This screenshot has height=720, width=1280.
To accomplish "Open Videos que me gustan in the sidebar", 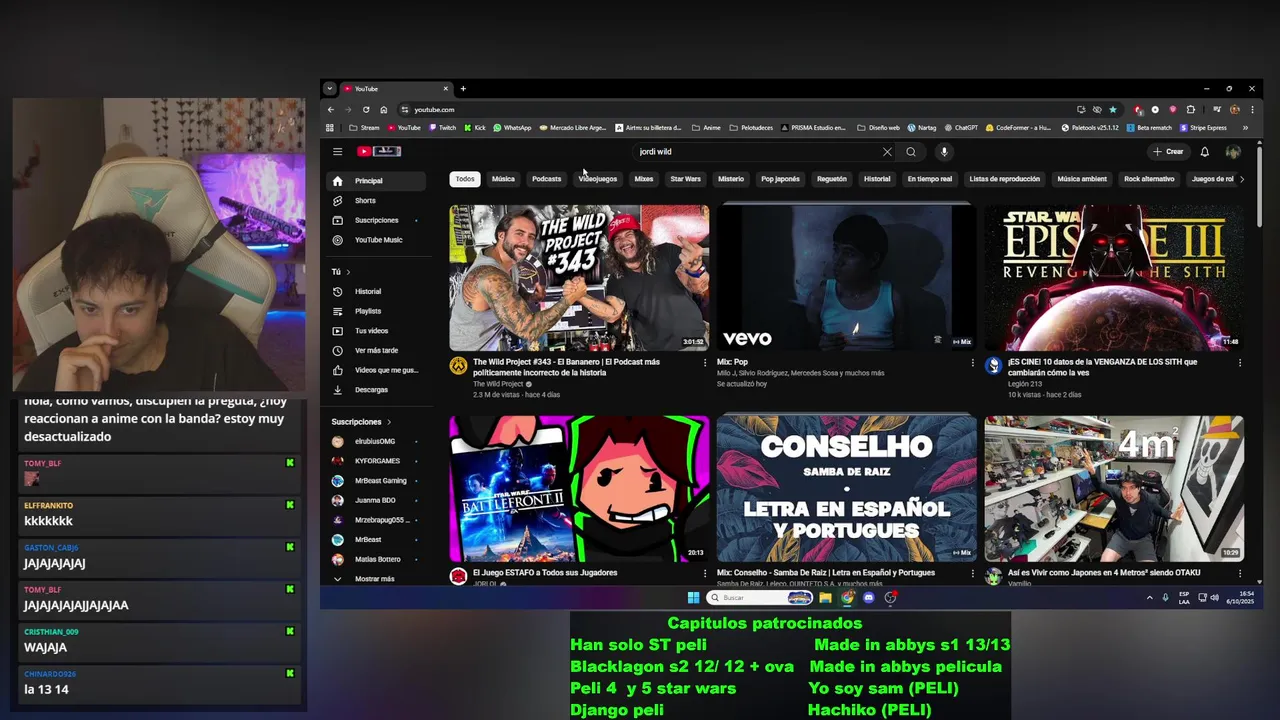I will click(376, 370).
